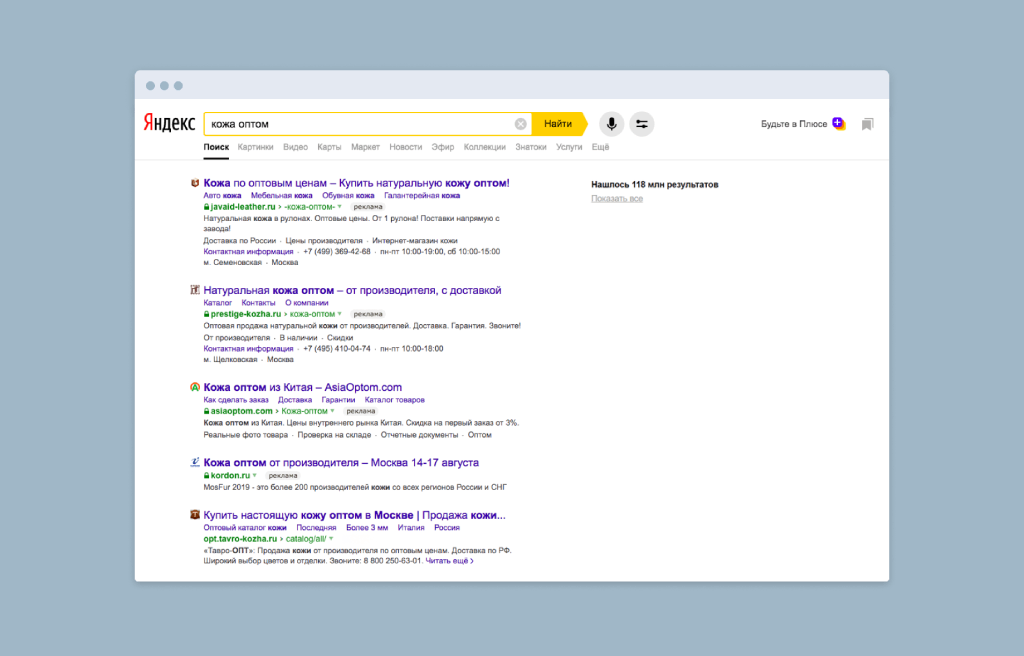Clear the search query with the X icon
This screenshot has height=656, width=1024.
point(520,124)
